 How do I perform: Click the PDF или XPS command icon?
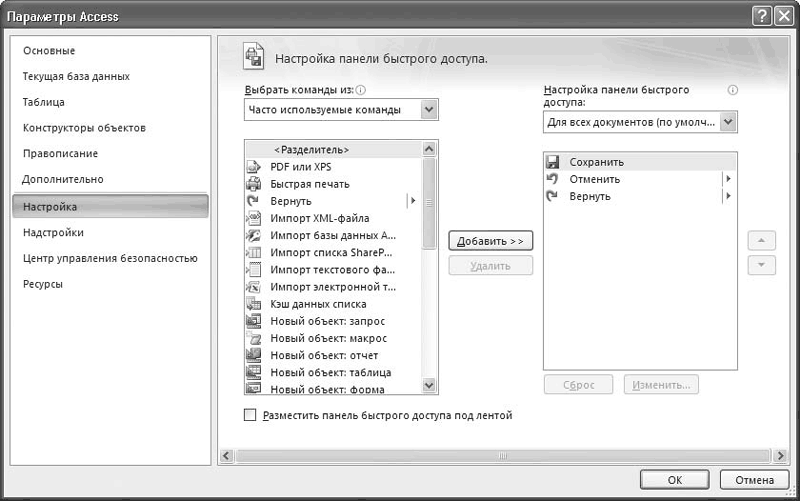point(253,167)
